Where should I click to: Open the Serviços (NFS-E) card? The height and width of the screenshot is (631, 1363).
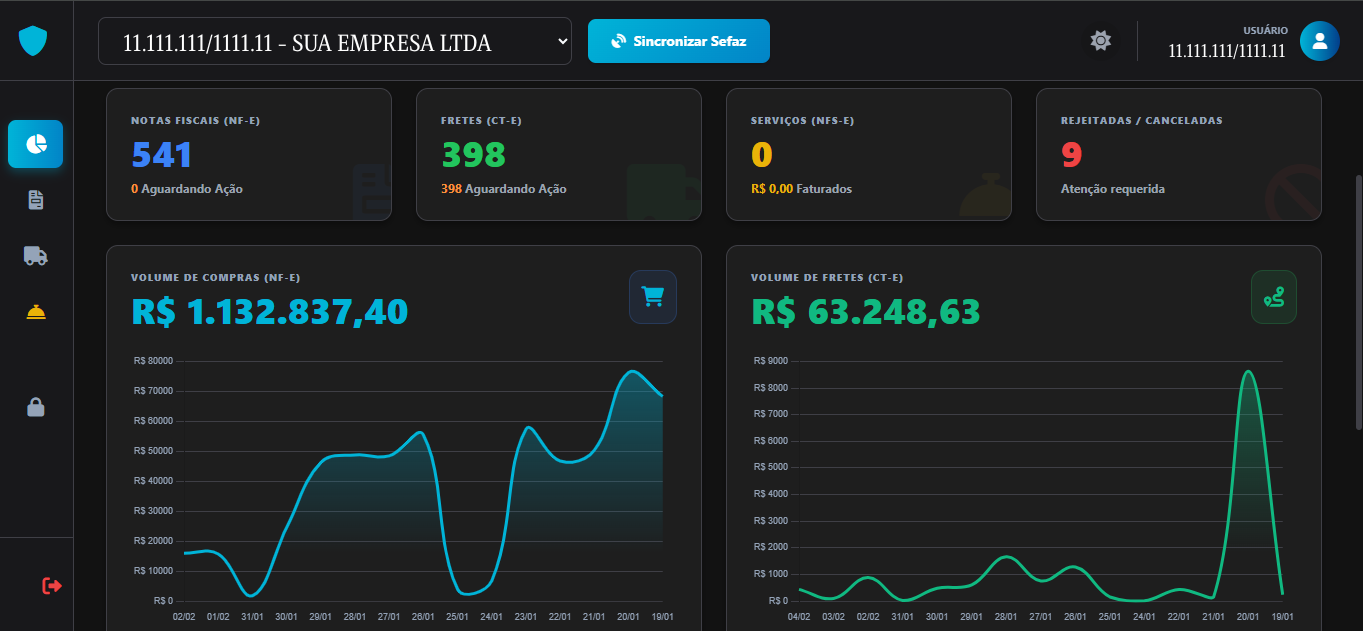click(x=869, y=154)
